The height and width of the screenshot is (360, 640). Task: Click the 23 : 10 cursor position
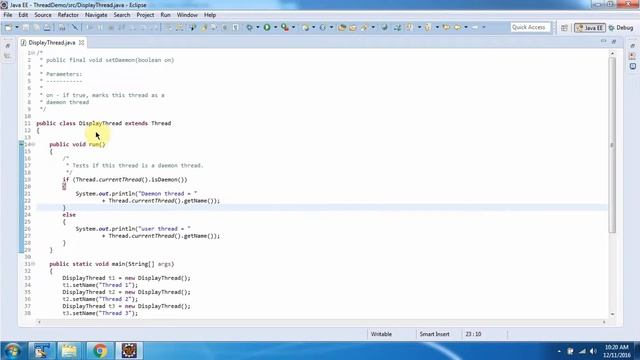tap(473, 334)
